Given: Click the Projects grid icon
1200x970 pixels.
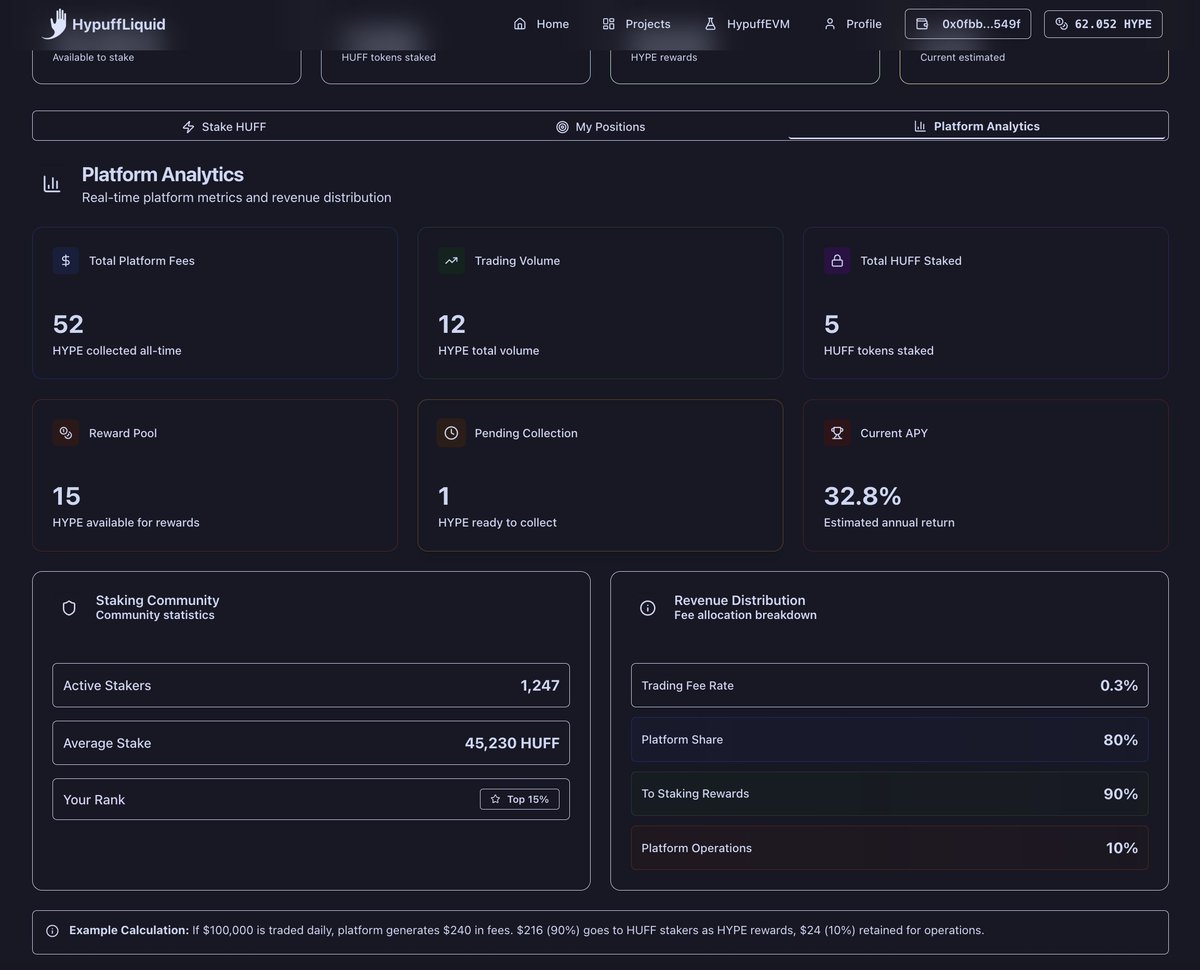Looking at the screenshot, I should 608,24.
